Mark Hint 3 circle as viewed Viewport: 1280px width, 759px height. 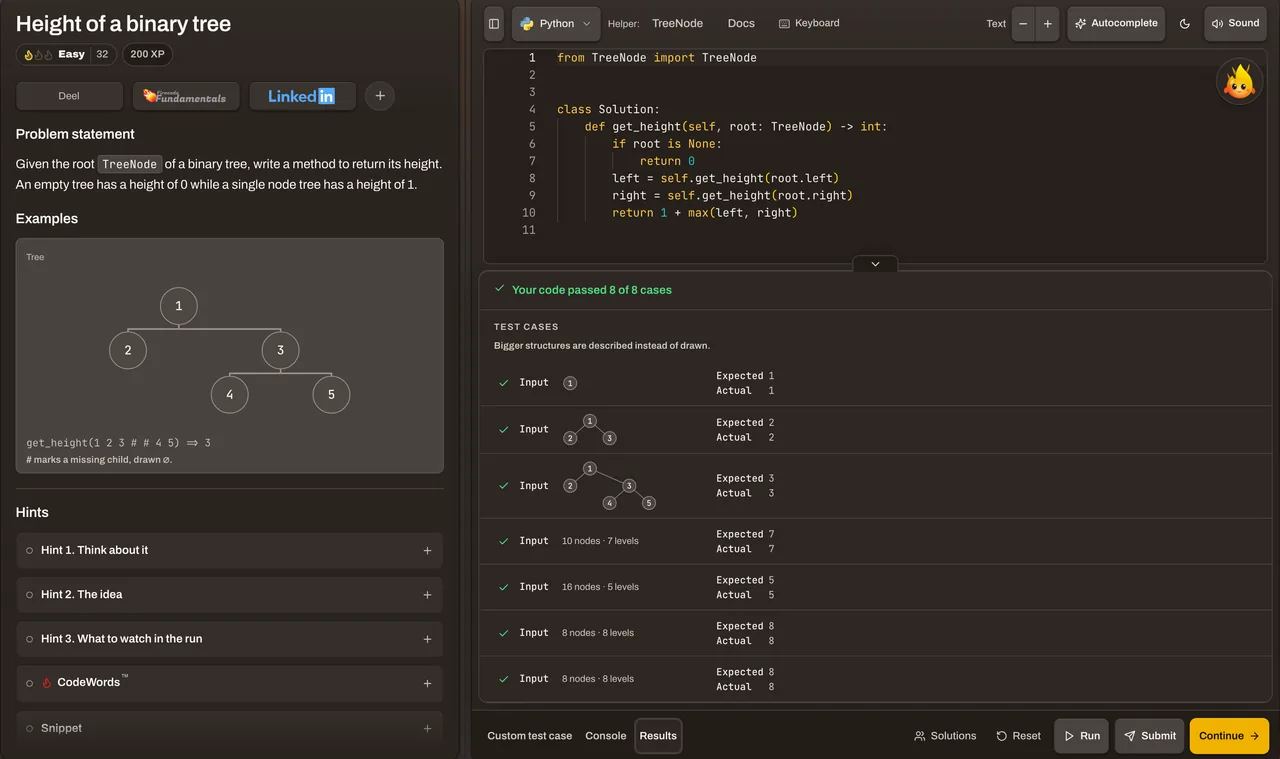(x=30, y=639)
